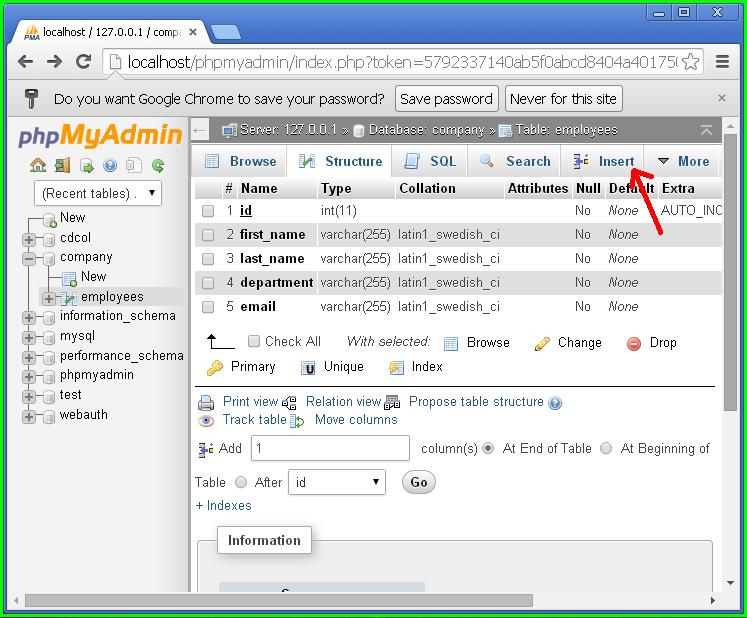This screenshot has width=747, height=618.
Task: Open phpMyAdmin documentation icon
Action: click(110, 165)
